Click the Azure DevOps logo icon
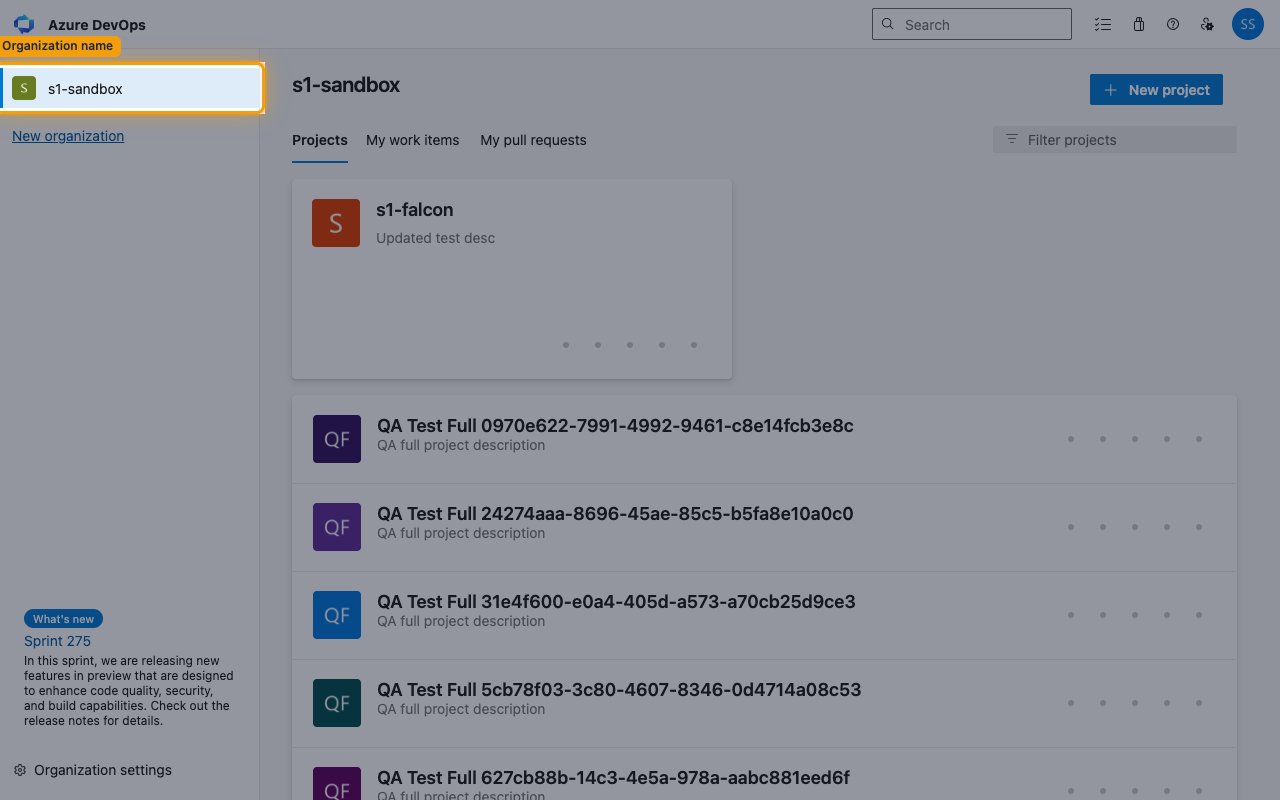The width and height of the screenshot is (1280, 800). pos(24,24)
